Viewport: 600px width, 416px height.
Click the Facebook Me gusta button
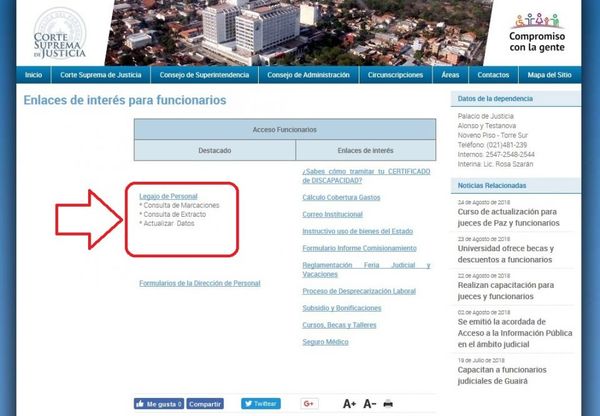point(157,403)
